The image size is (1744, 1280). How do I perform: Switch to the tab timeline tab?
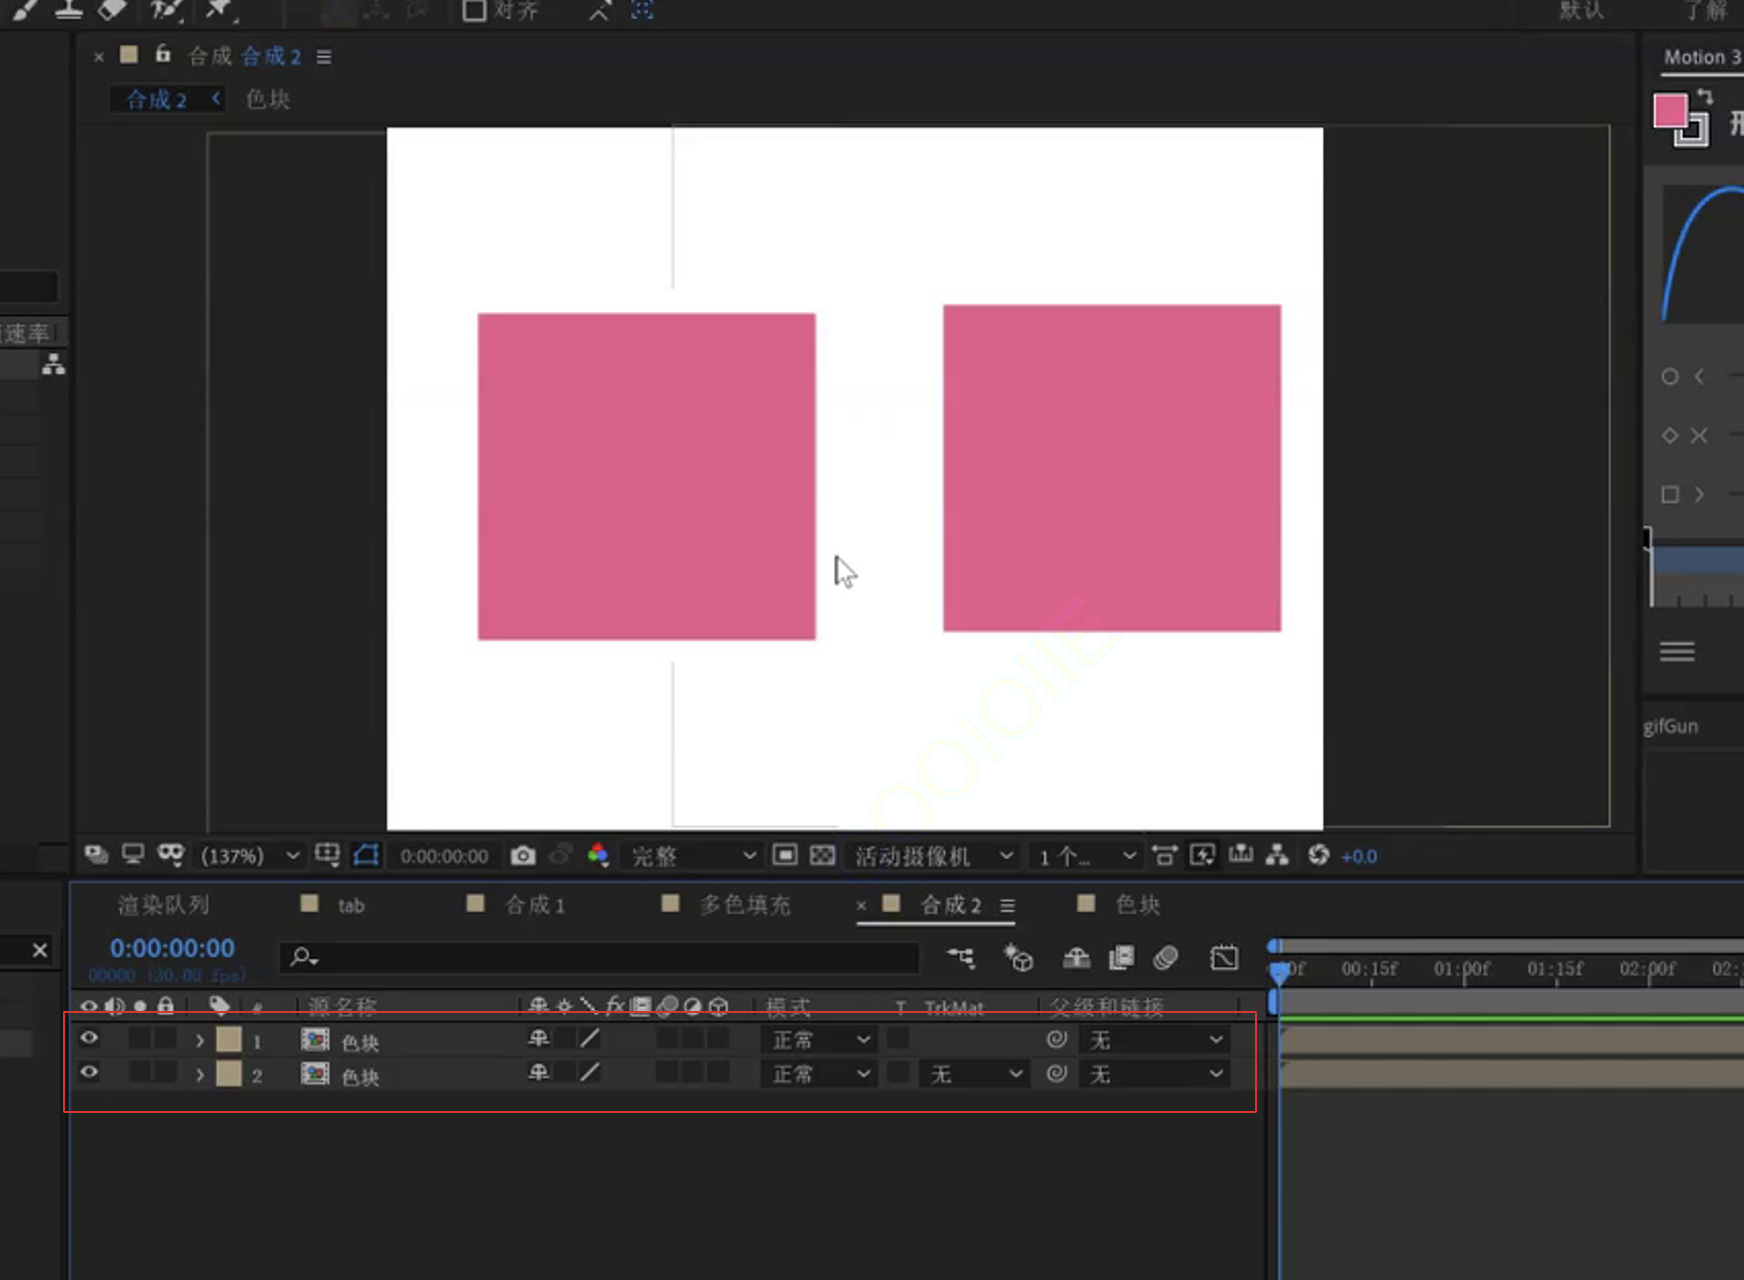[x=351, y=906]
